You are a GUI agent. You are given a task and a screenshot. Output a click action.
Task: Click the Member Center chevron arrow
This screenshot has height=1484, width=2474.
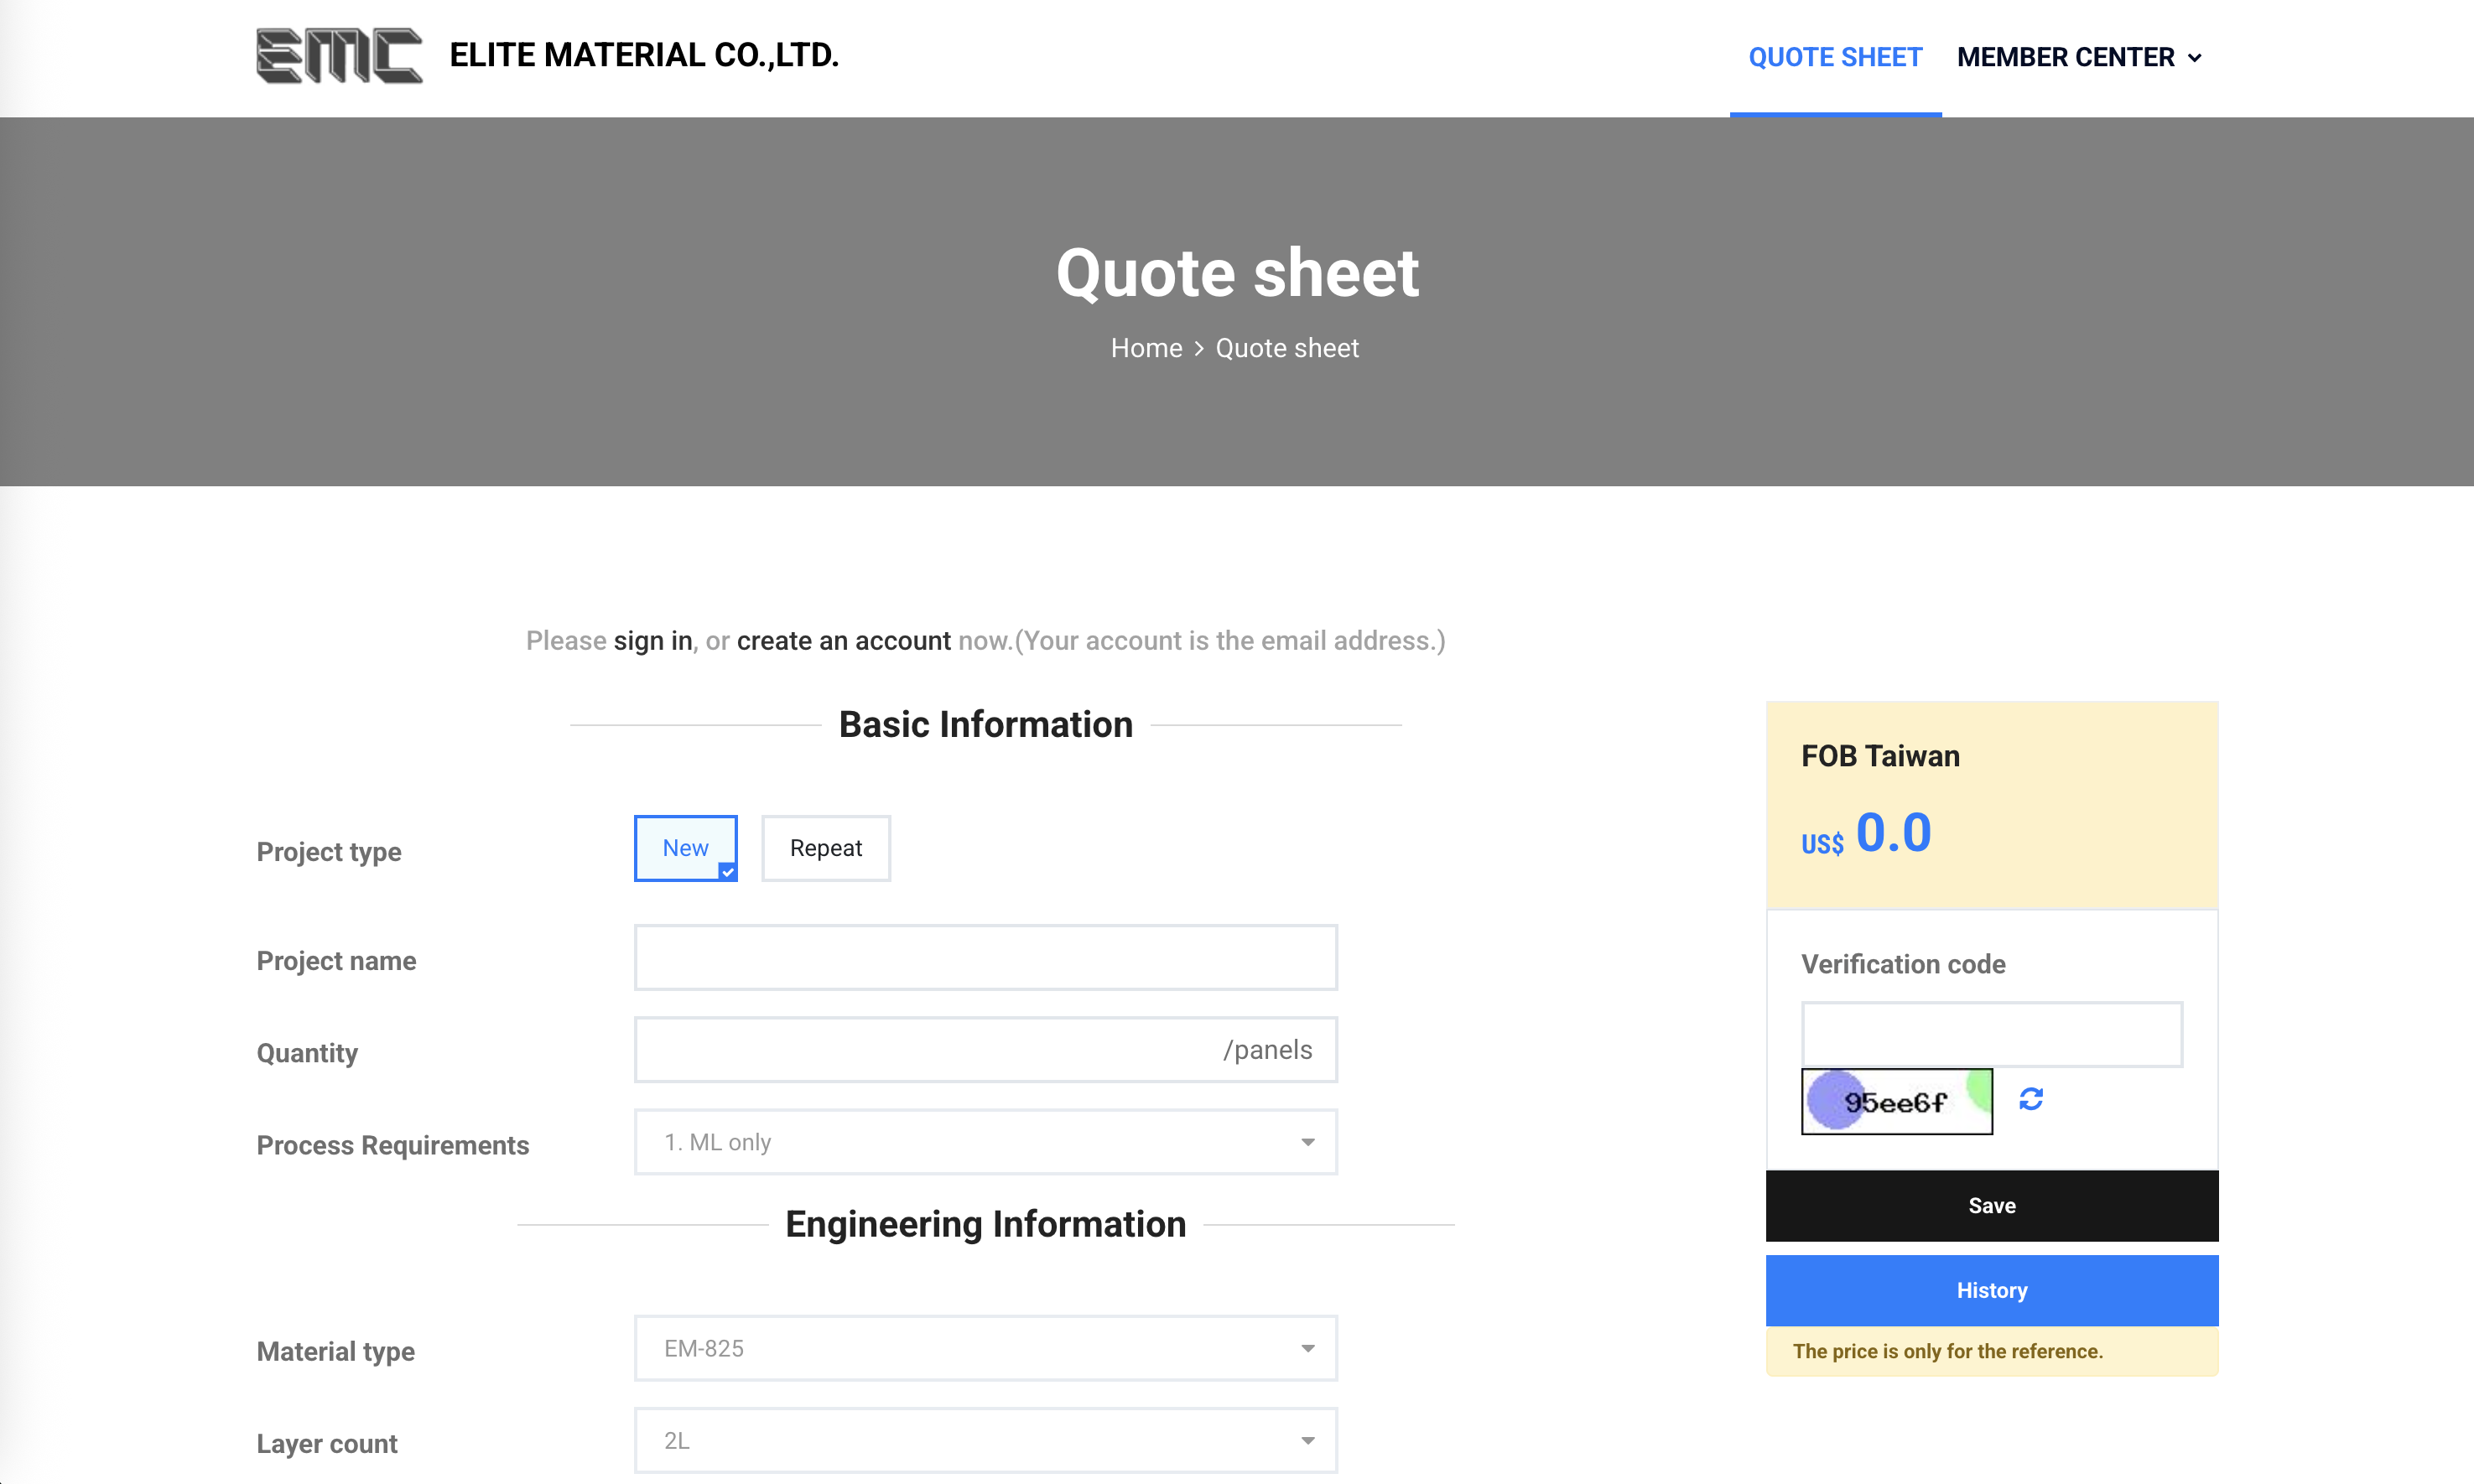(x=2195, y=58)
